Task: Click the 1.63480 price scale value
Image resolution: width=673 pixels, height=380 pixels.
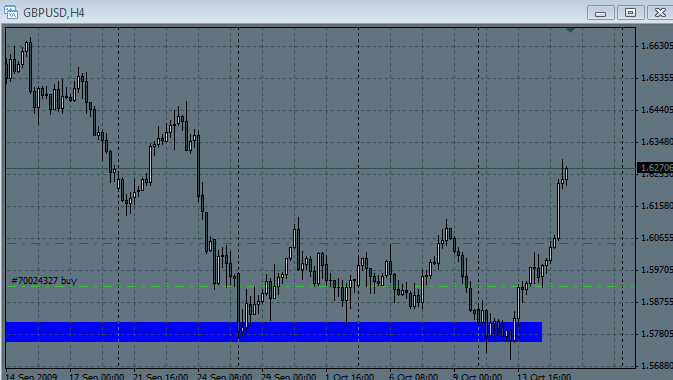Action: click(x=656, y=142)
